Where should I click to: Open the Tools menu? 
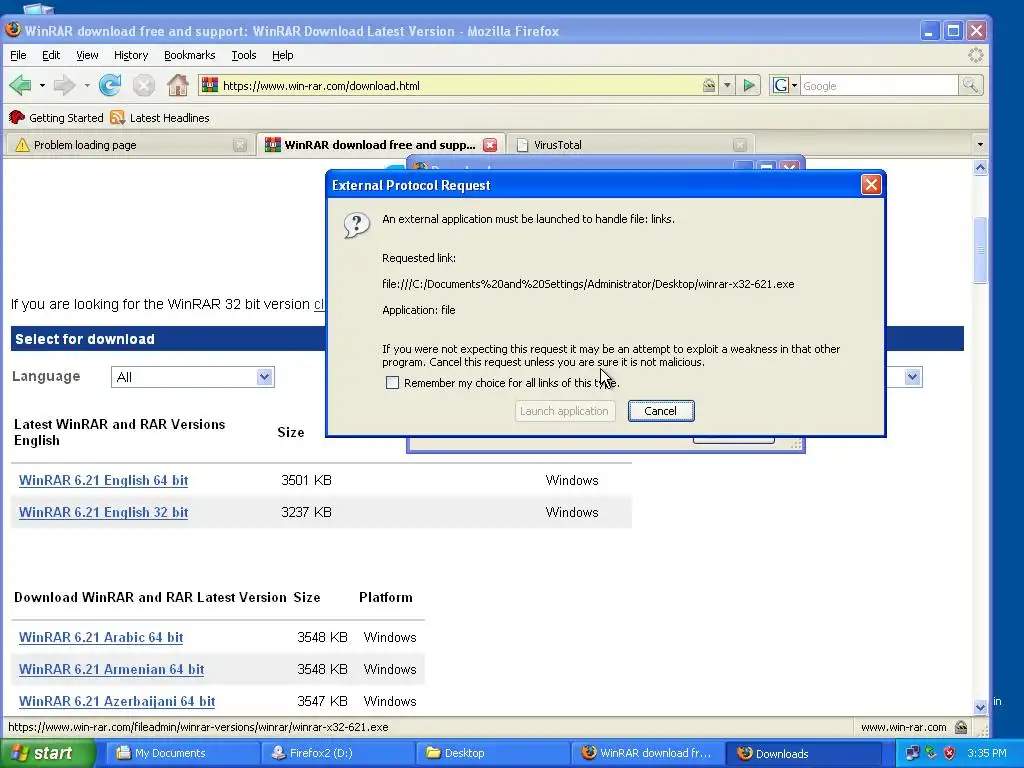tap(244, 55)
